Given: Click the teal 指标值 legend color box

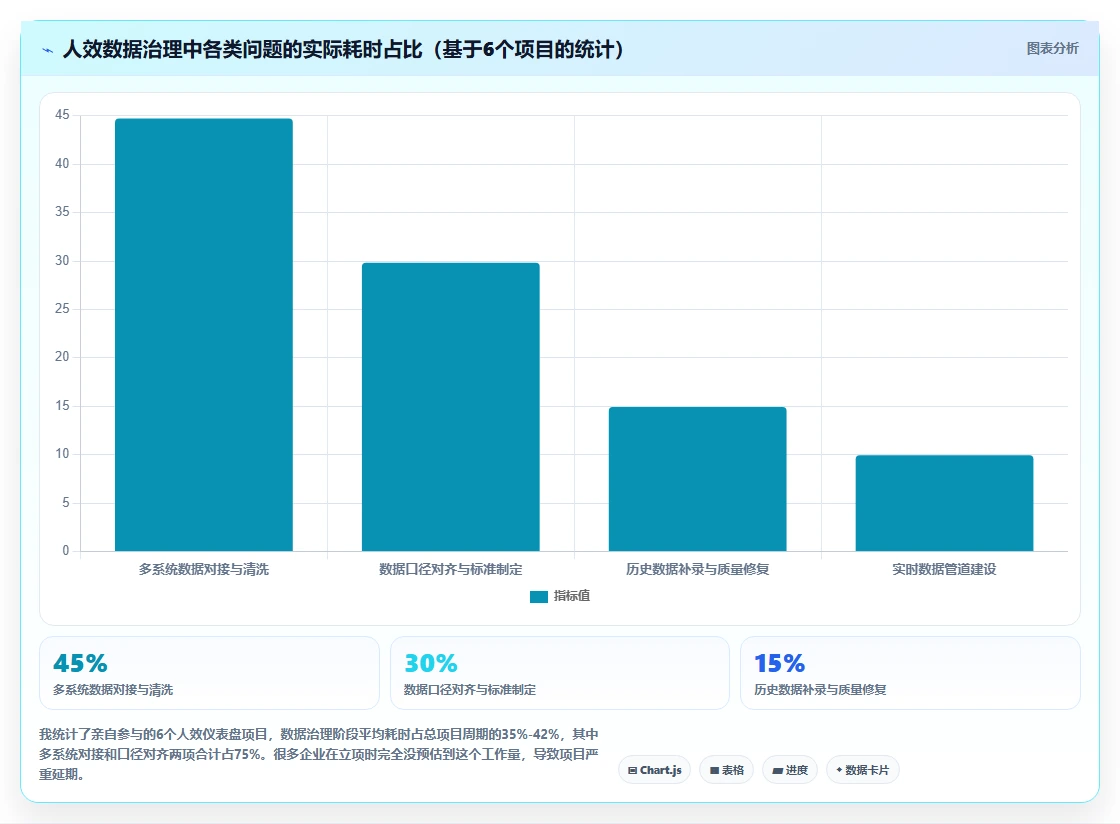Looking at the screenshot, I should coord(539,597).
